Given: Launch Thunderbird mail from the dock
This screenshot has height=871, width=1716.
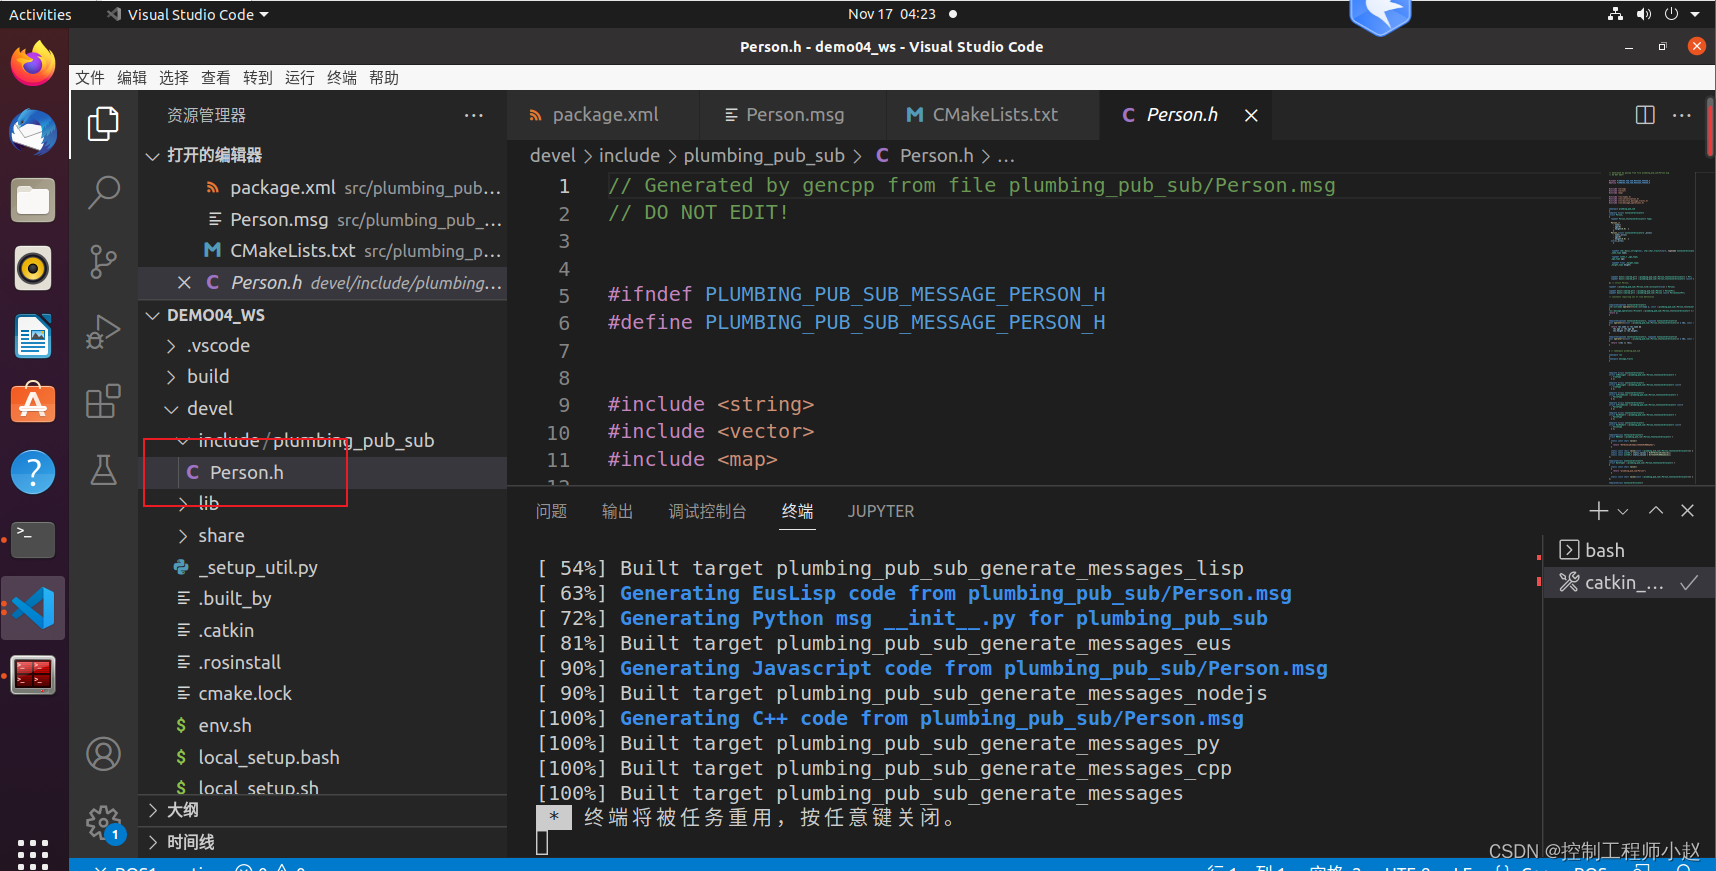Looking at the screenshot, I should point(33,132).
